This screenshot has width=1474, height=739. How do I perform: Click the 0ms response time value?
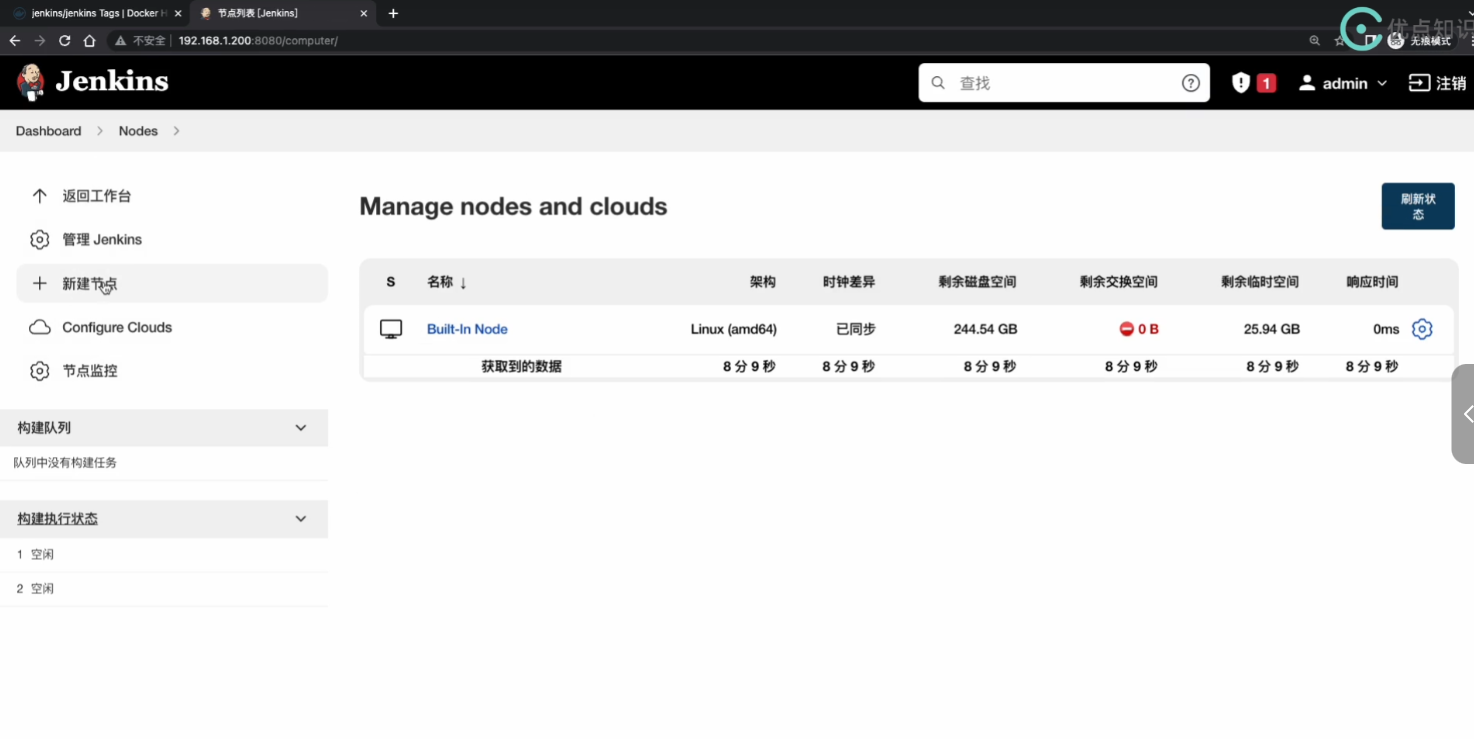[x=1386, y=329]
